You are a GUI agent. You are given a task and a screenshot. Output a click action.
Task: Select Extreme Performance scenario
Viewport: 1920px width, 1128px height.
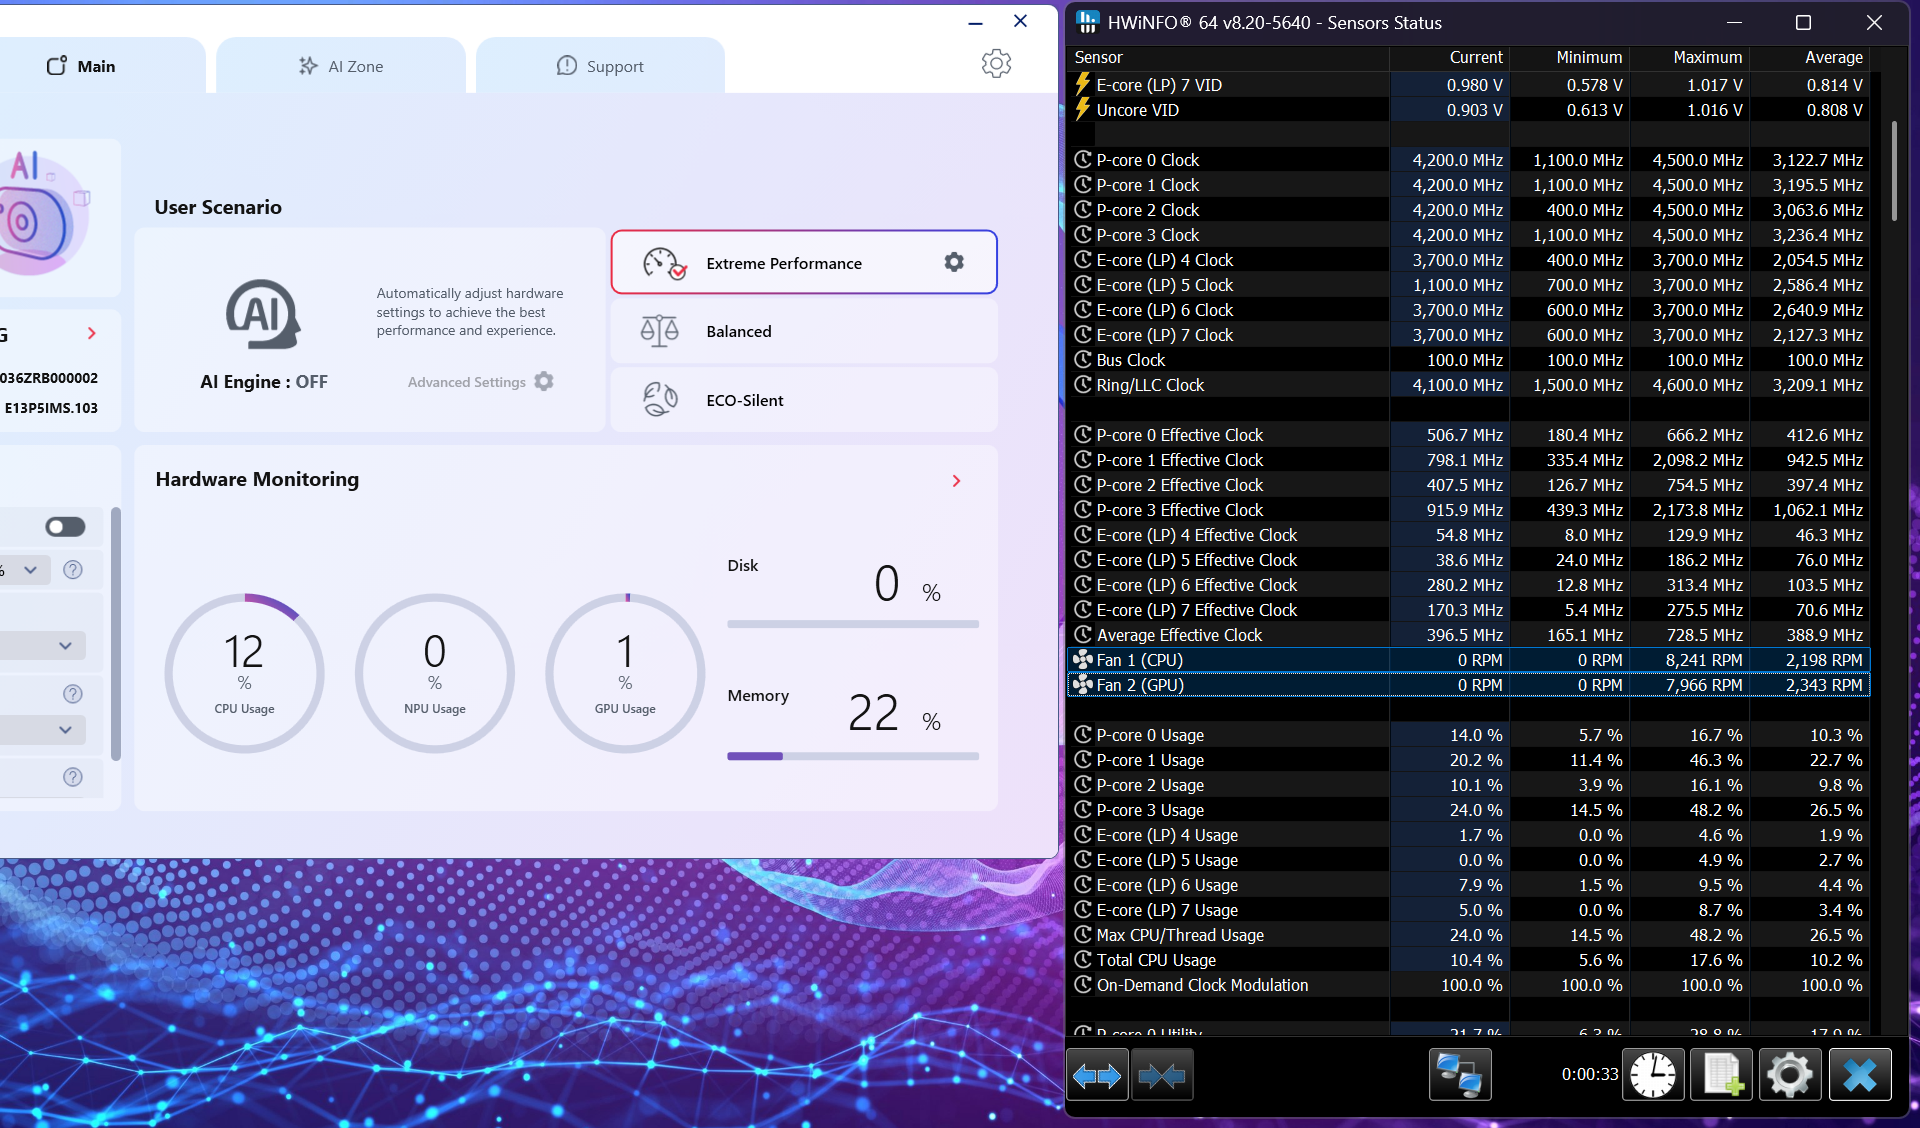[x=804, y=262]
